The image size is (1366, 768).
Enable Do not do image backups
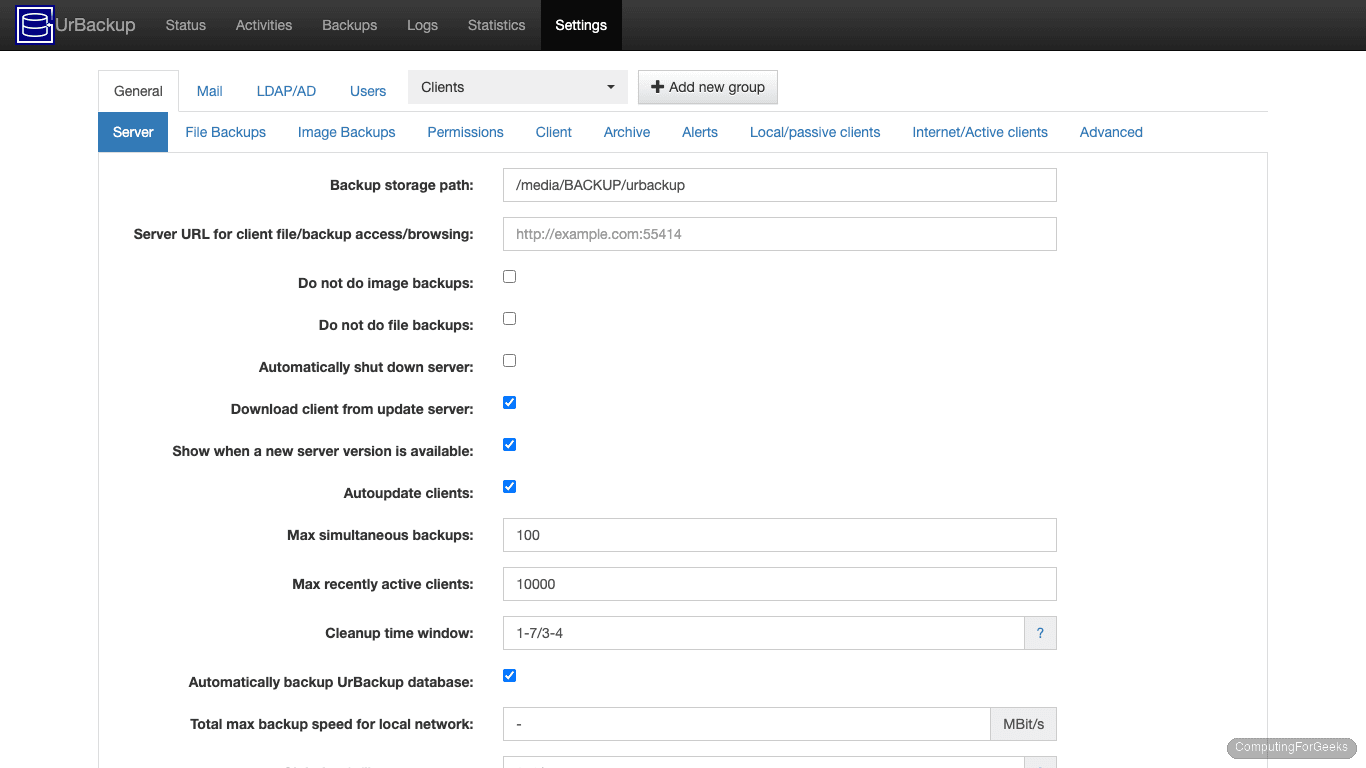point(509,276)
